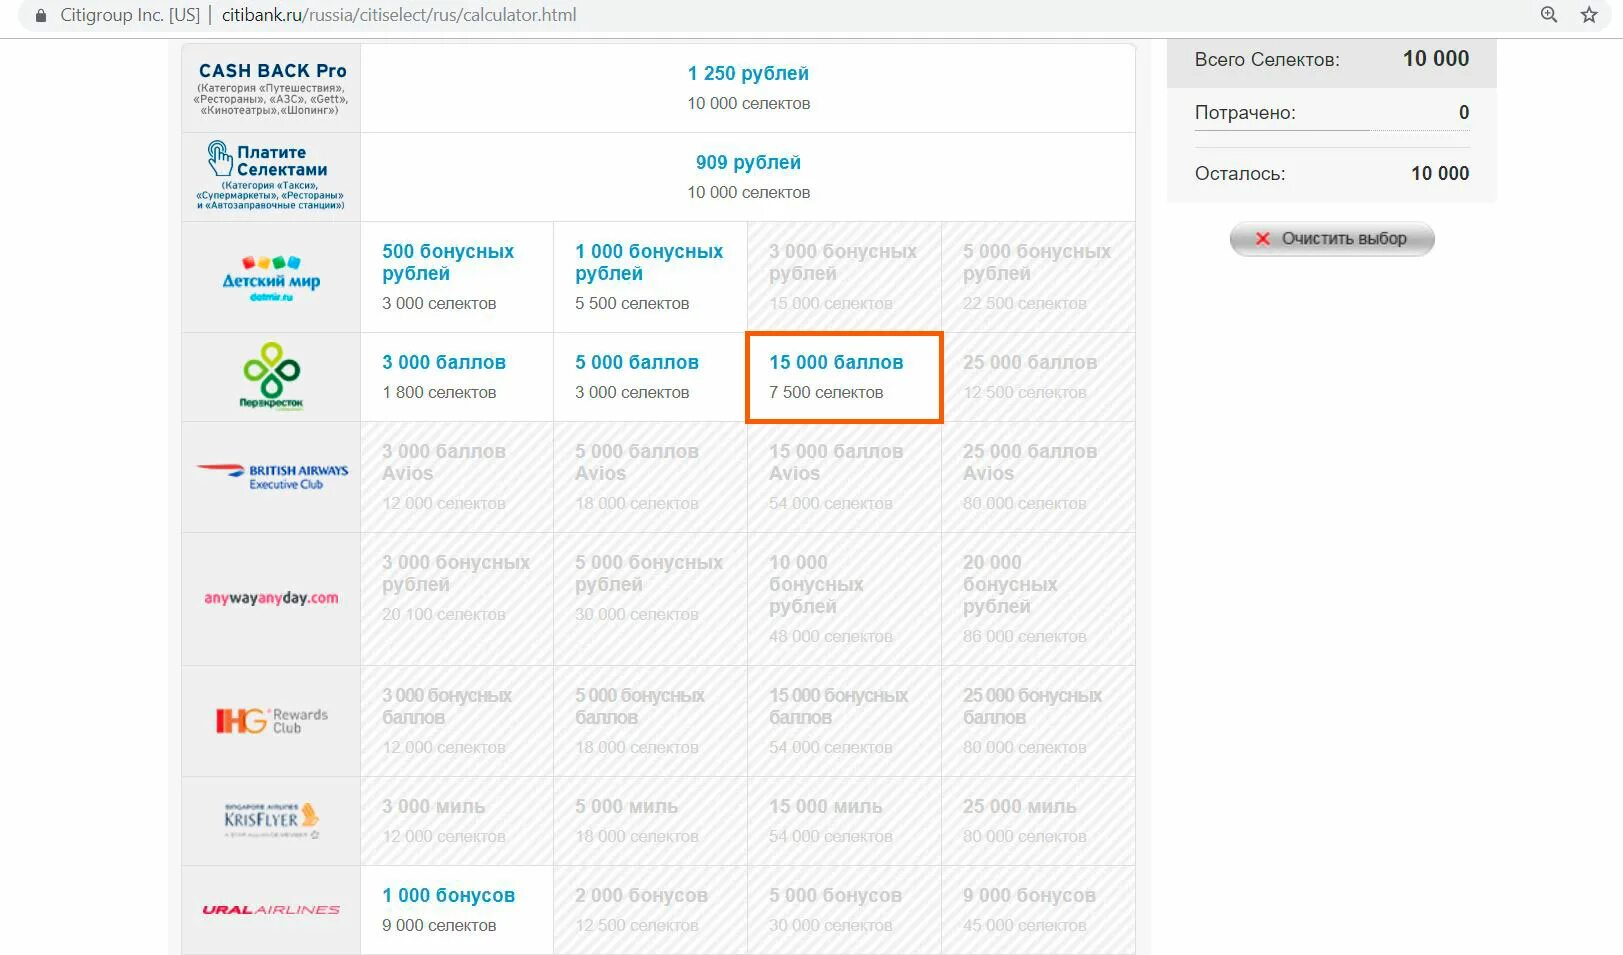Click the Ural Airlines logo
1623x955 pixels.
pyautogui.click(x=271, y=910)
